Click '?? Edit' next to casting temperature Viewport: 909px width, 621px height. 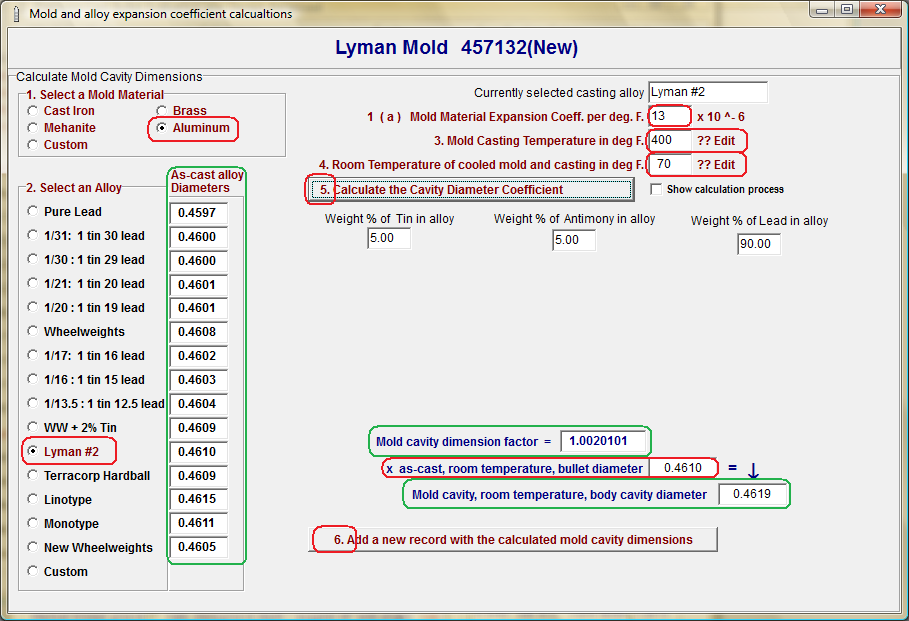click(716, 141)
